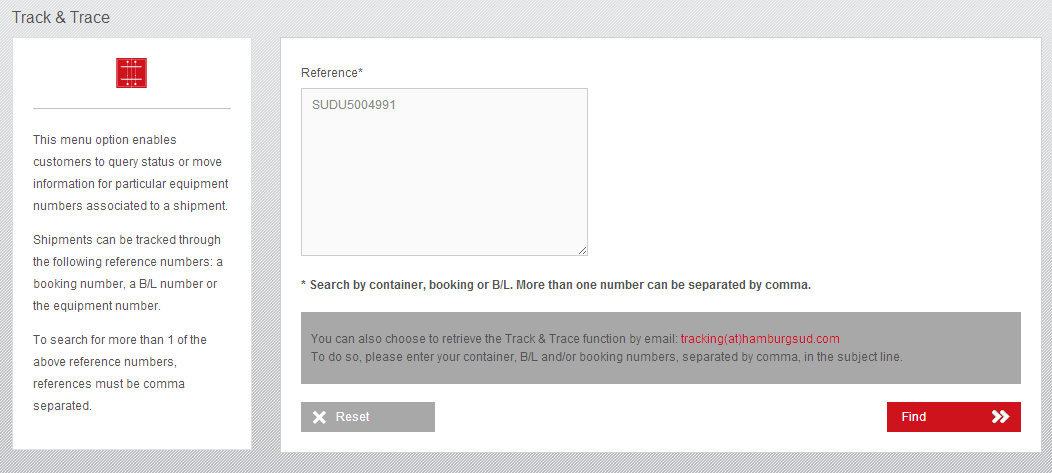Click the X icon on Reset button
The image size is (1052, 473).
pos(319,417)
